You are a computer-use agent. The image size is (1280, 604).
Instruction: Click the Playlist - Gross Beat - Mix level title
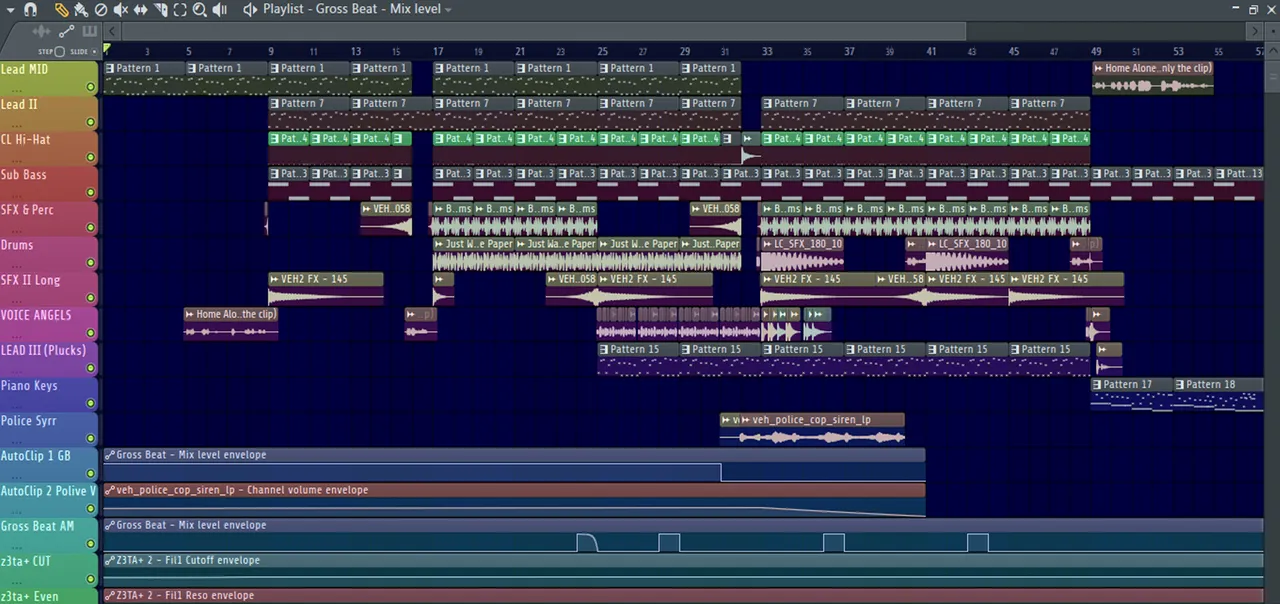pos(351,9)
